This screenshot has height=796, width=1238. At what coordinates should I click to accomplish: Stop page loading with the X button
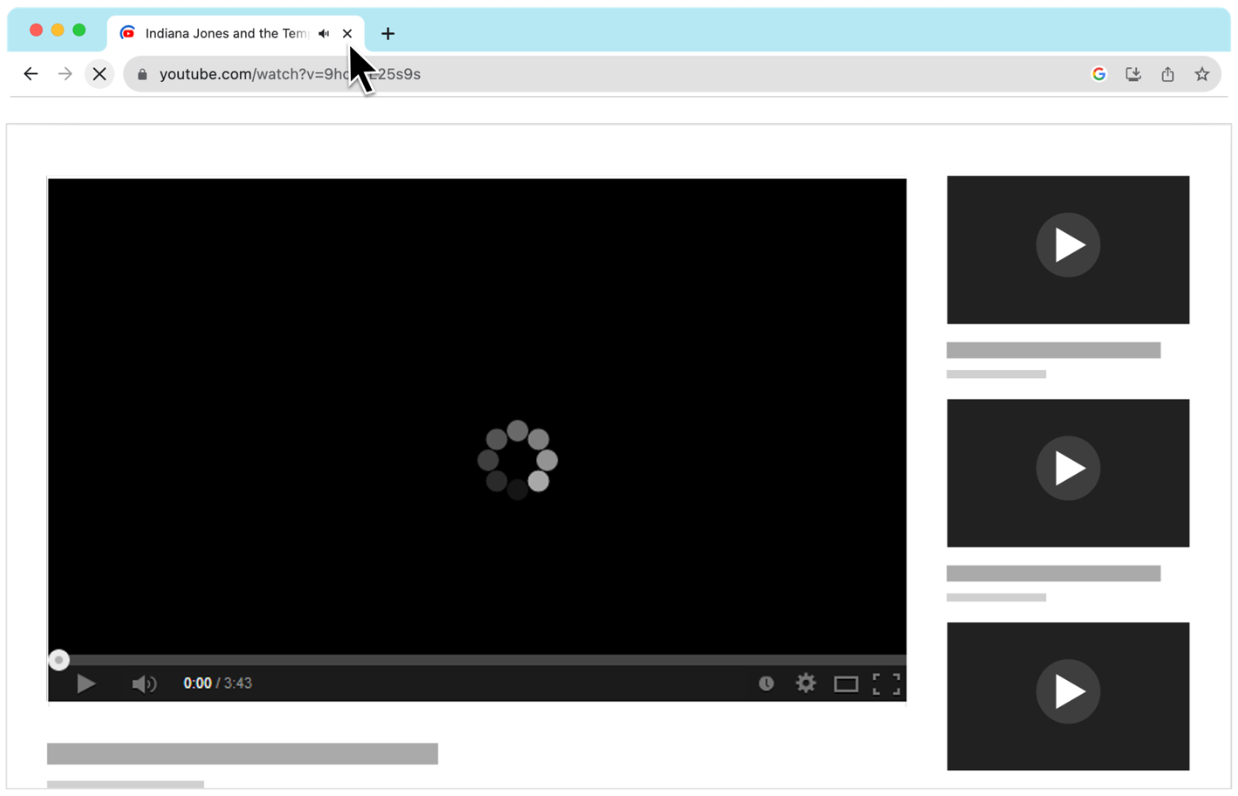(x=99, y=74)
